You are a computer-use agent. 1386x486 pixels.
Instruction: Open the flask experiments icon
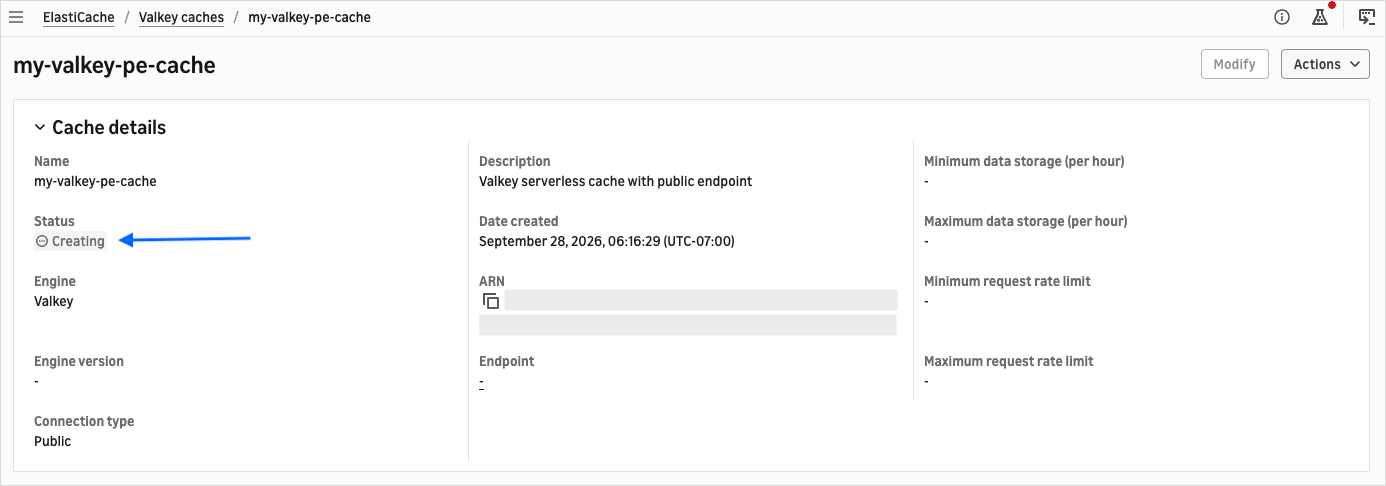pyautogui.click(x=1320, y=17)
